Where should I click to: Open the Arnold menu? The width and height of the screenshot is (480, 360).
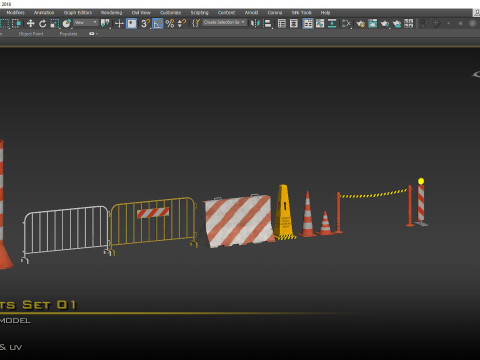(251, 13)
